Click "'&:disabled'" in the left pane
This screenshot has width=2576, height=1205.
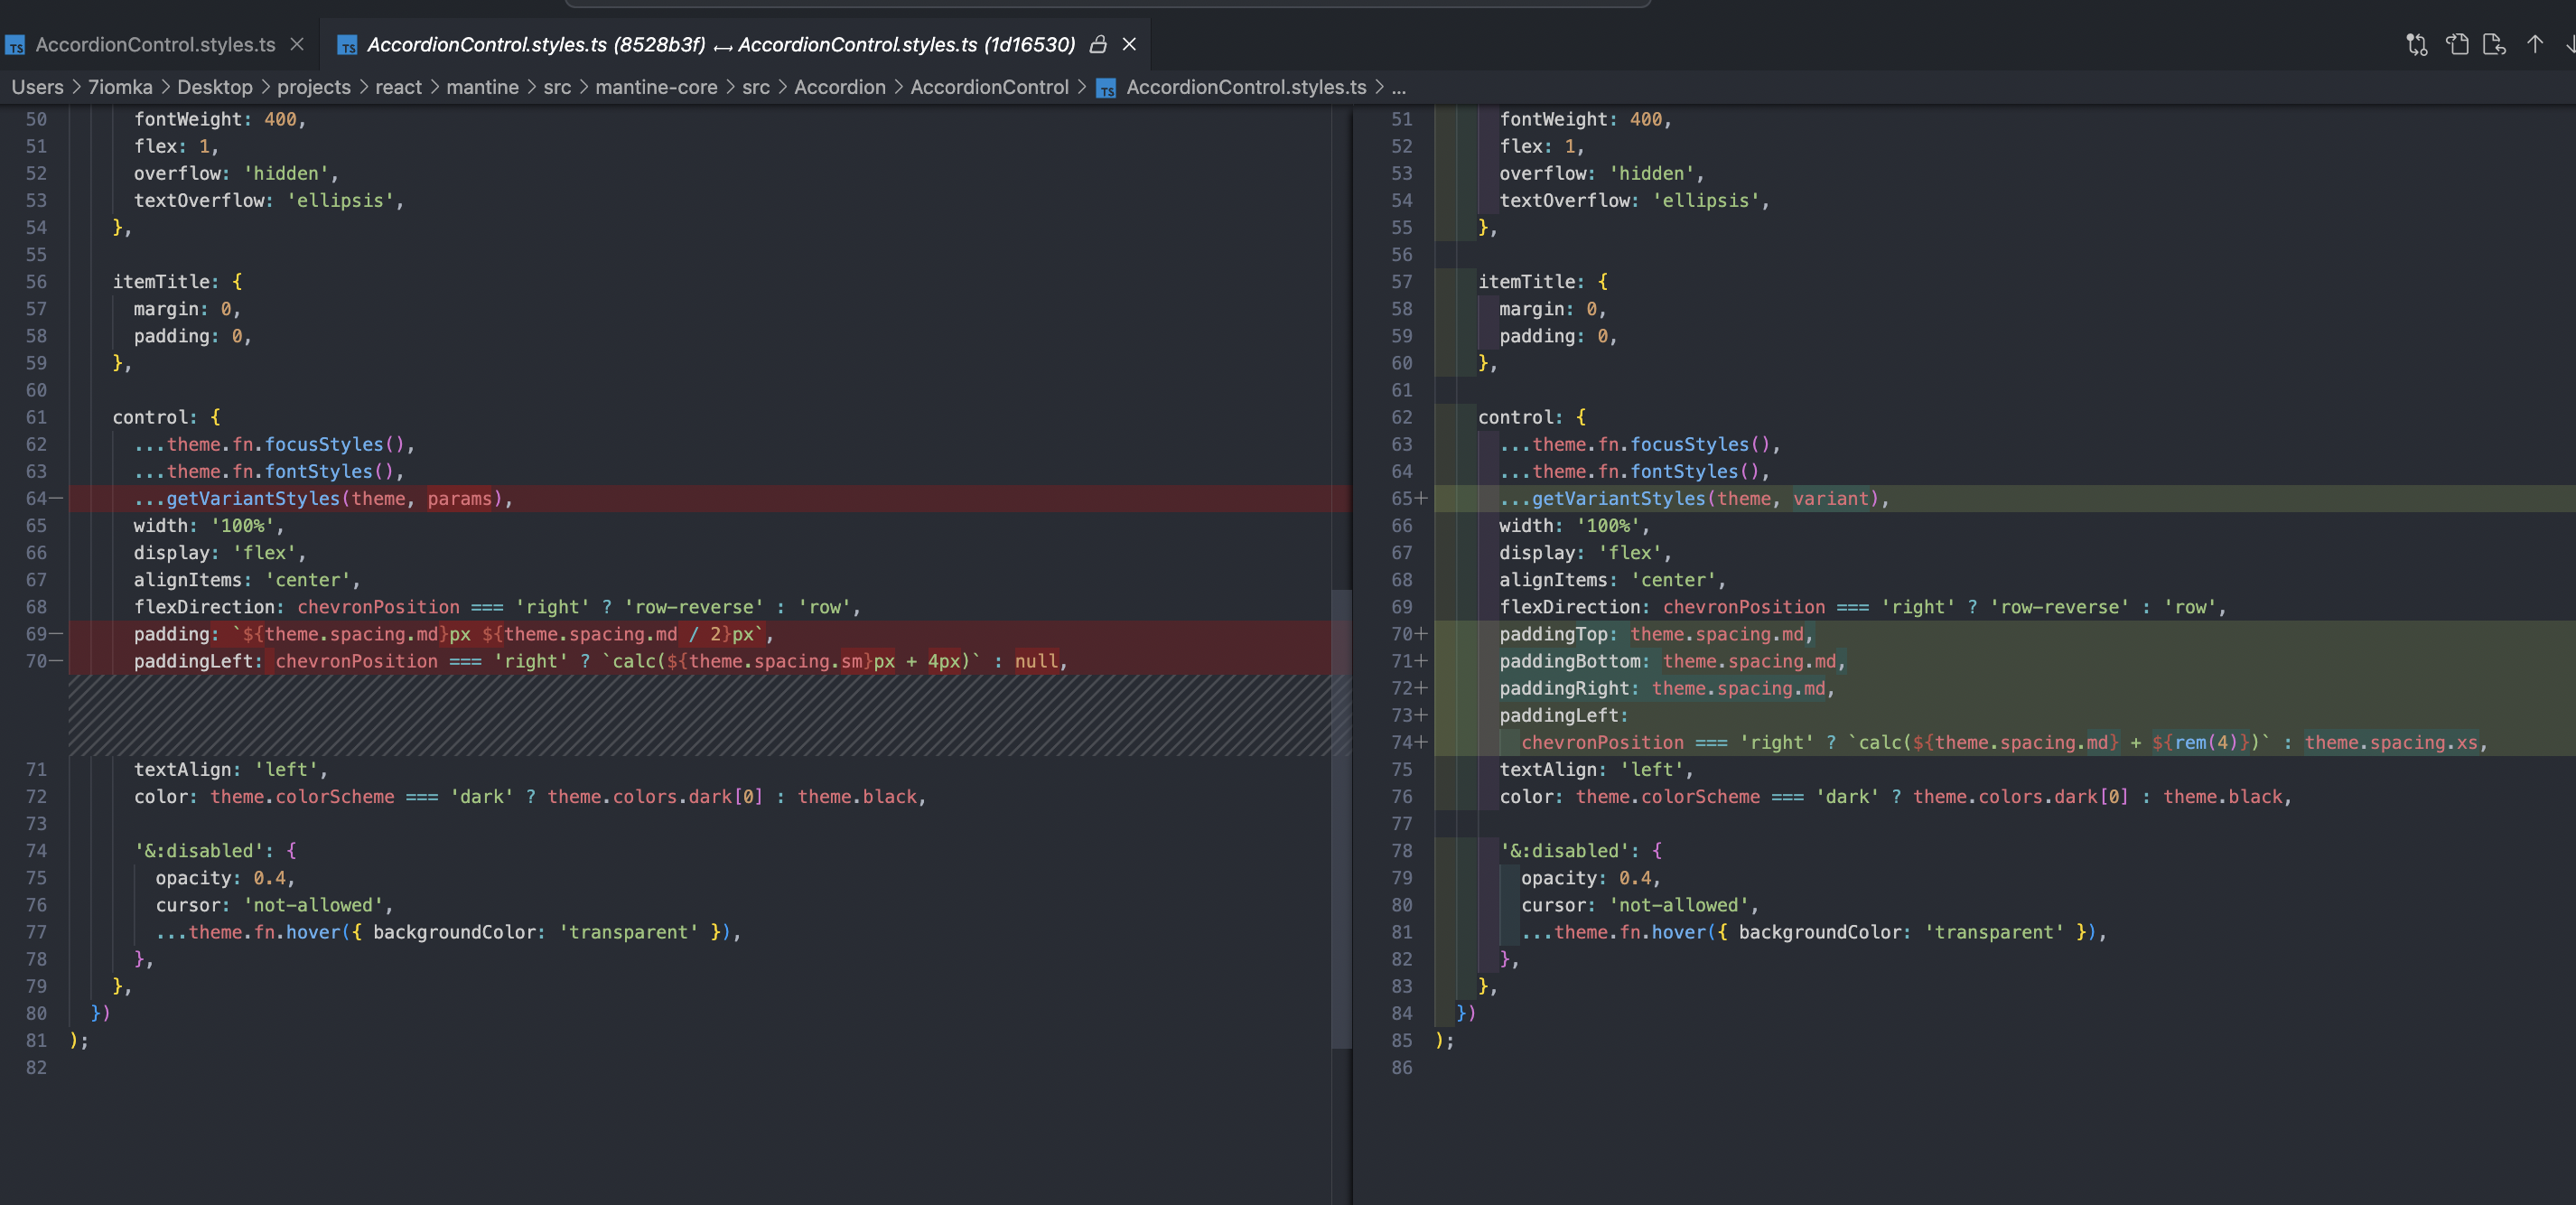pyautogui.click(x=200, y=851)
